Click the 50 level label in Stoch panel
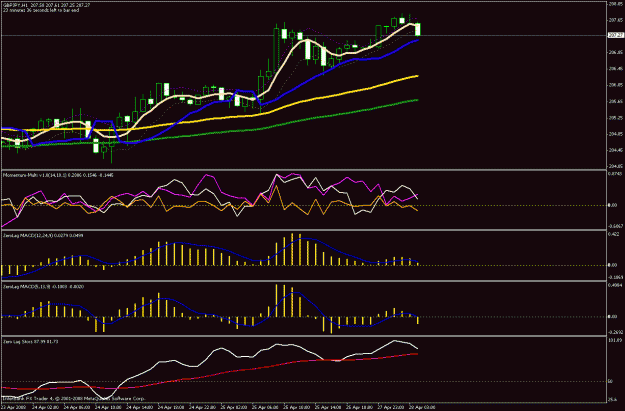 [x=610, y=382]
